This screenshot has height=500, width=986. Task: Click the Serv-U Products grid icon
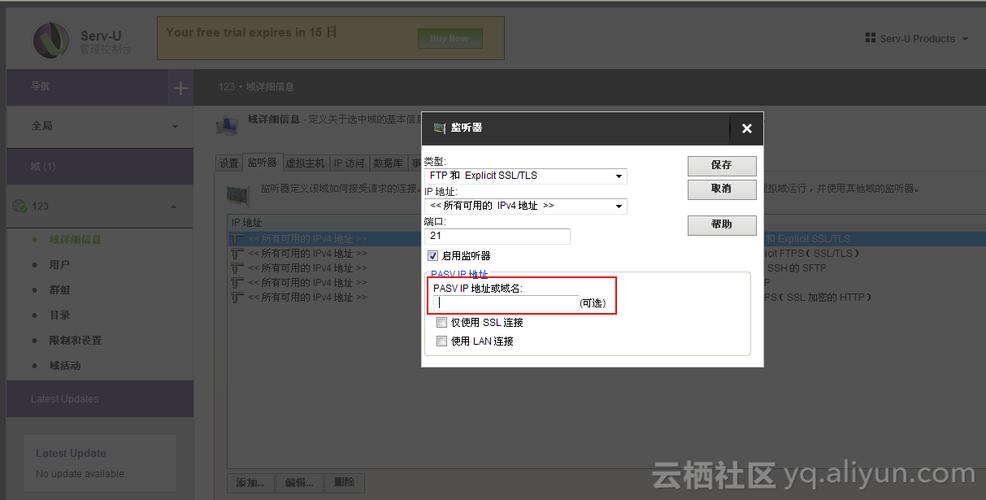[870, 38]
